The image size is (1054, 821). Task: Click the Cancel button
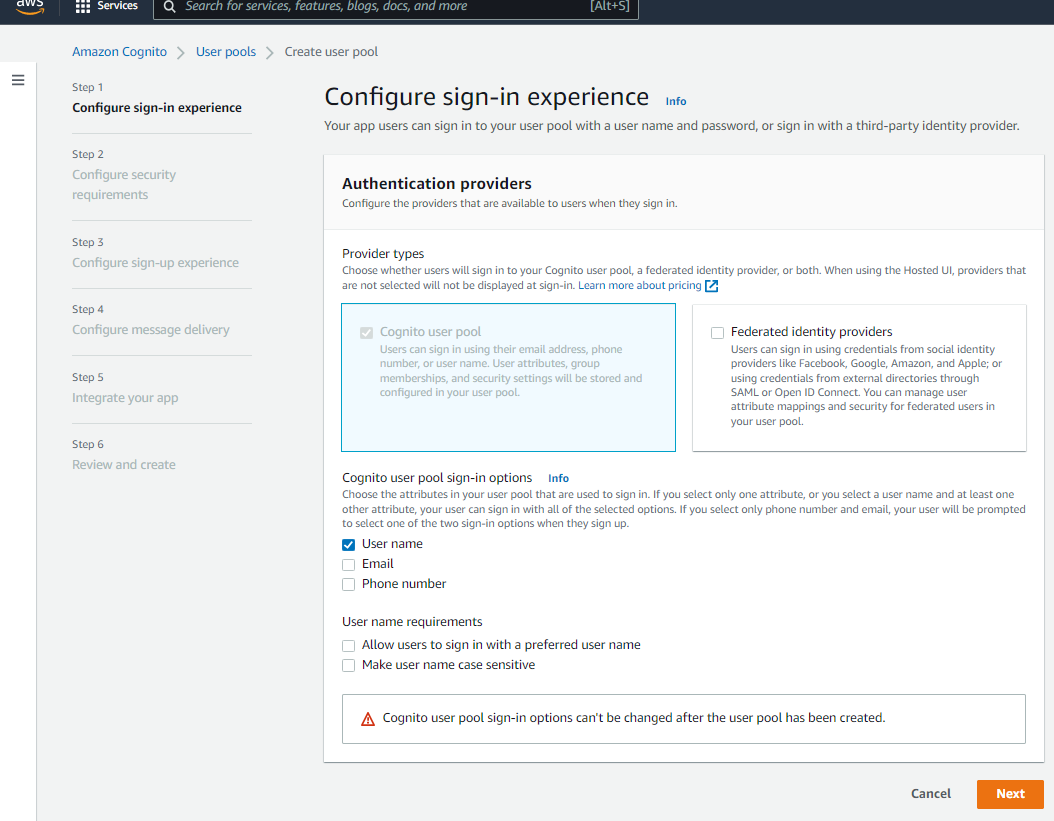pos(930,793)
